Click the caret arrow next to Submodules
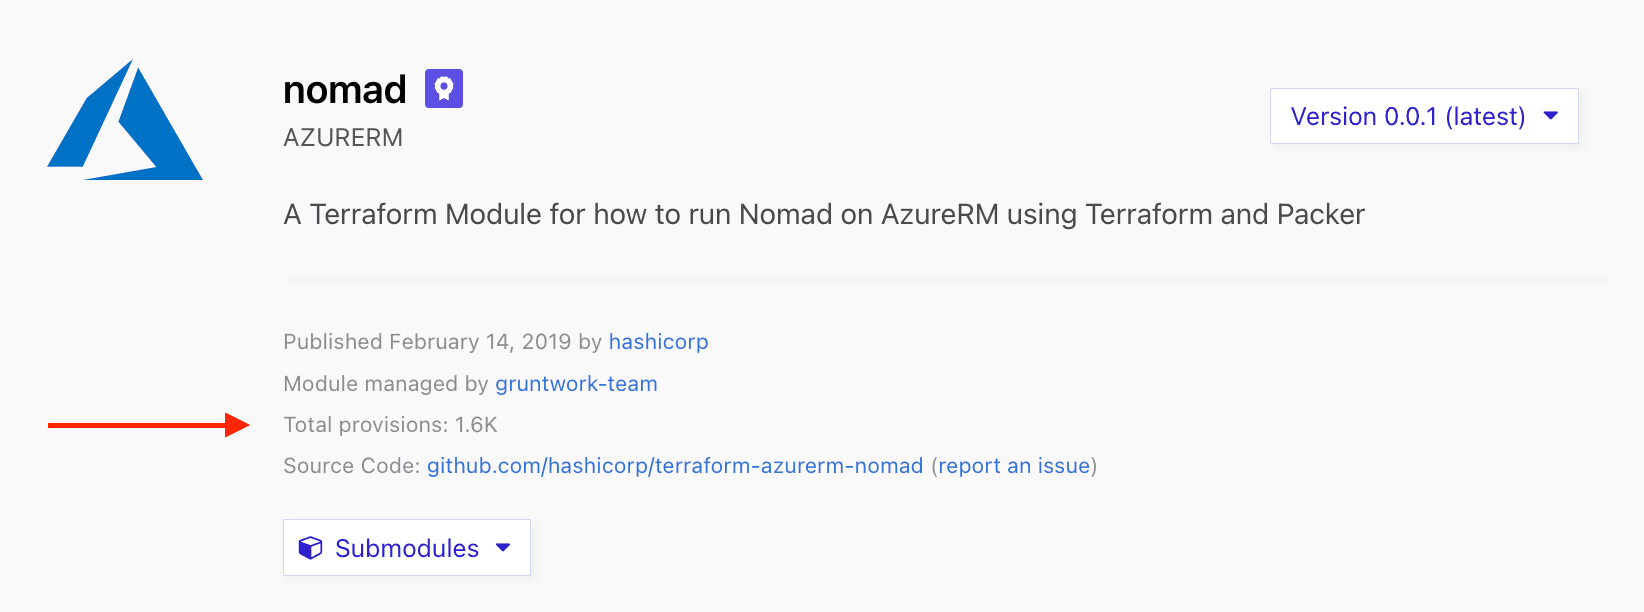 pyautogui.click(x=503, y=548)
